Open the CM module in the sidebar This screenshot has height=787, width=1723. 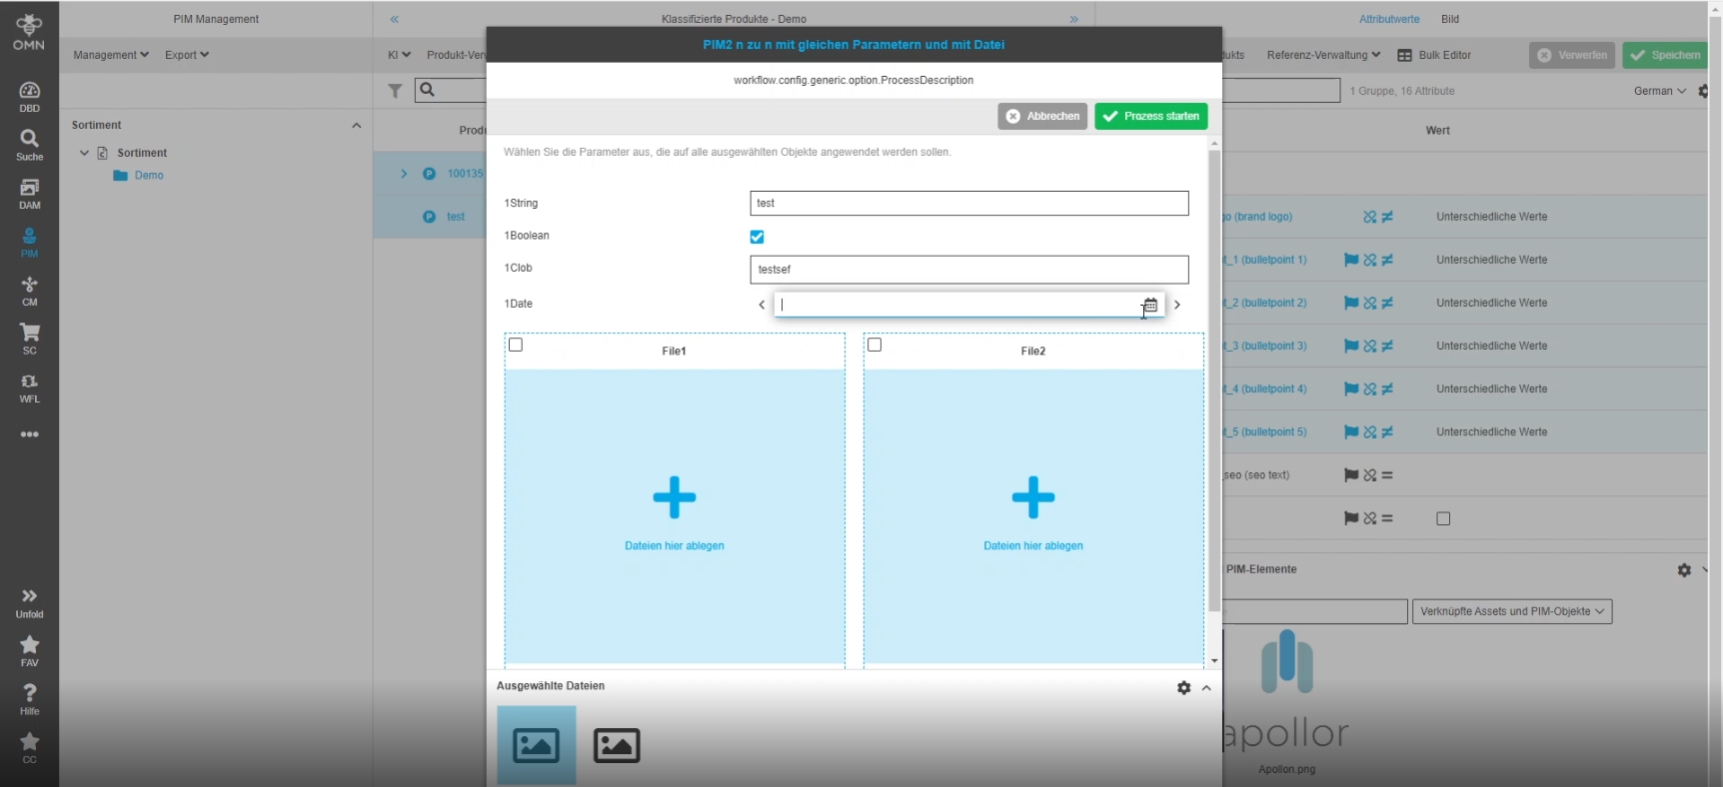click(x=29, y=291)
